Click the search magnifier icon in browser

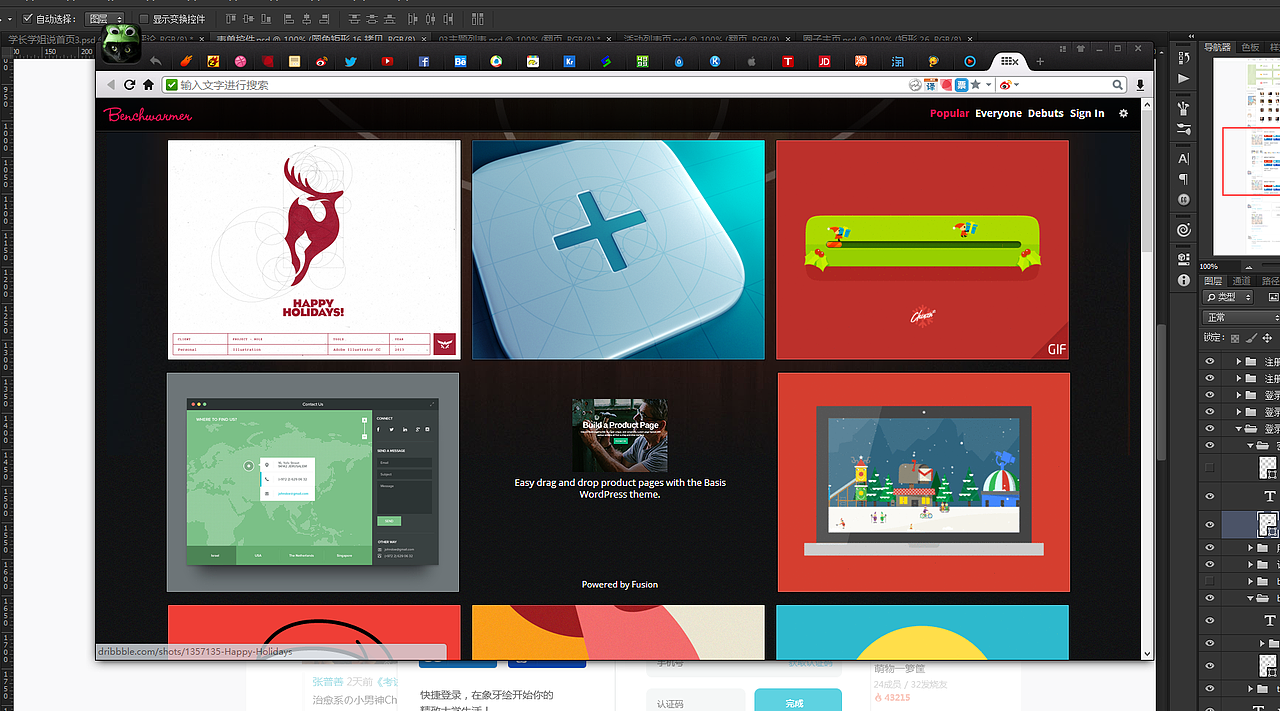[x=1119, y=85]
